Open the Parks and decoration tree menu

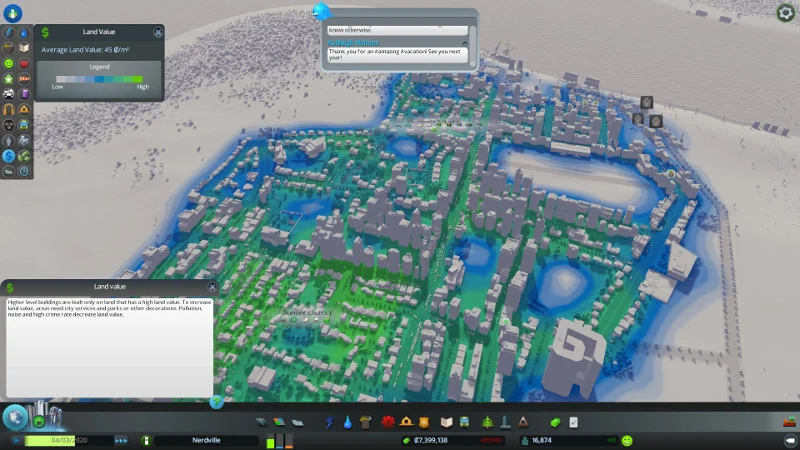pos(487,422)
